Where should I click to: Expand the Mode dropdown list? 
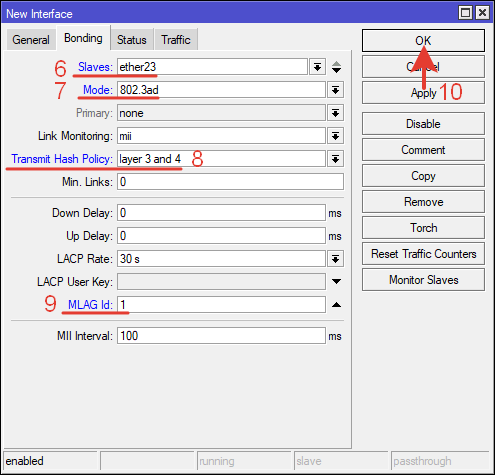(335, 90)
